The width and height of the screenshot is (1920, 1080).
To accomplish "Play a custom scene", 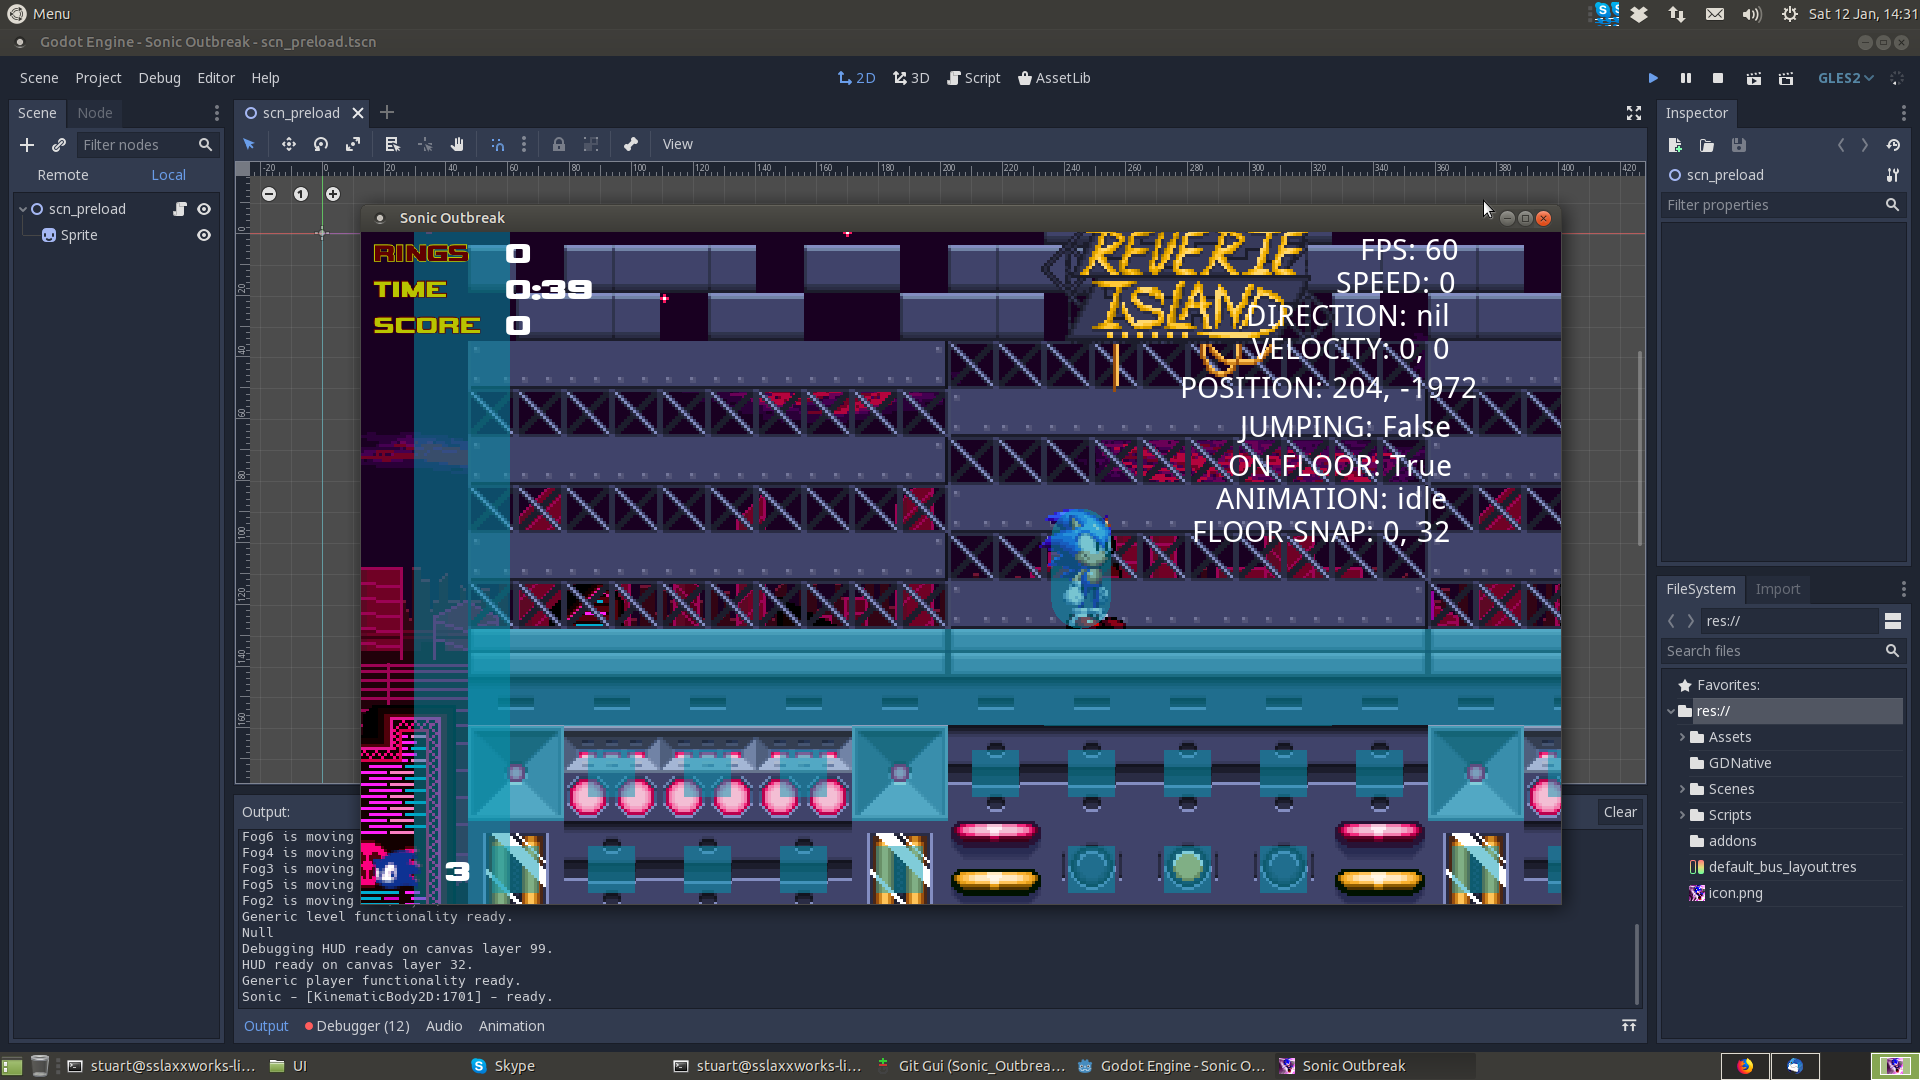I will (1786, 78).
